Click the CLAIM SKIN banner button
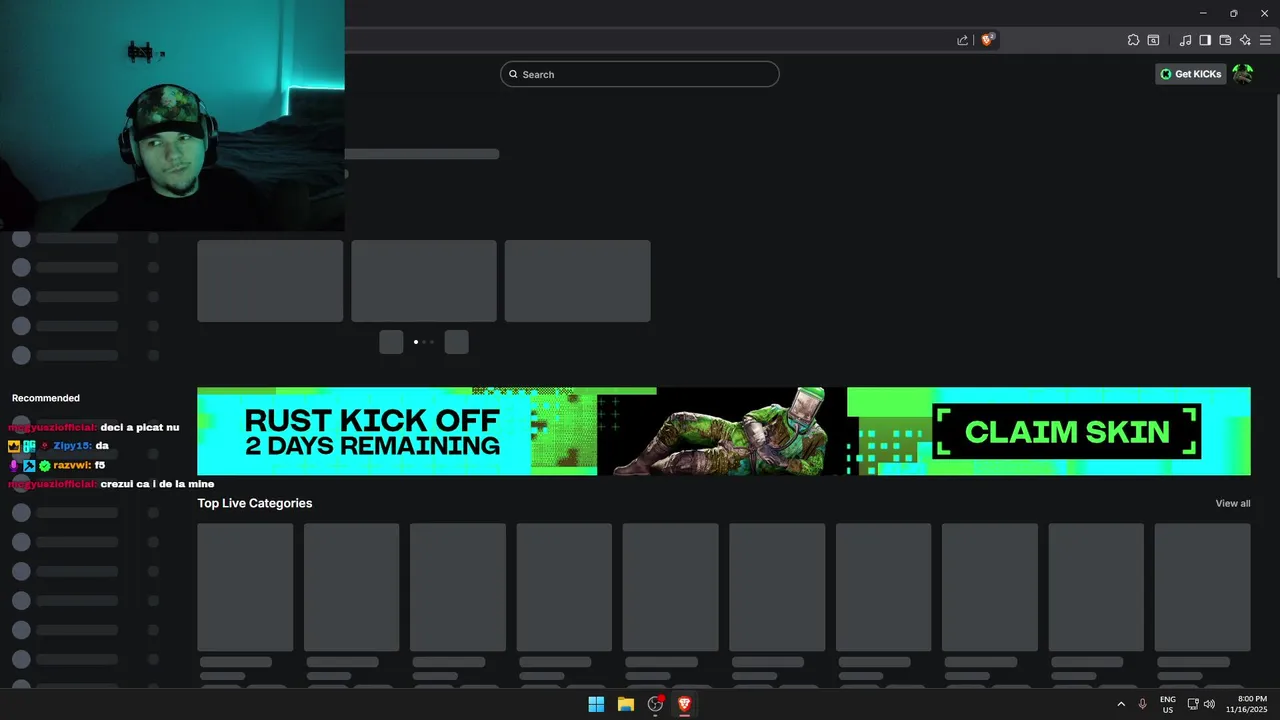Screen dimensions: 1280x720 click(x=1067, y=431)
